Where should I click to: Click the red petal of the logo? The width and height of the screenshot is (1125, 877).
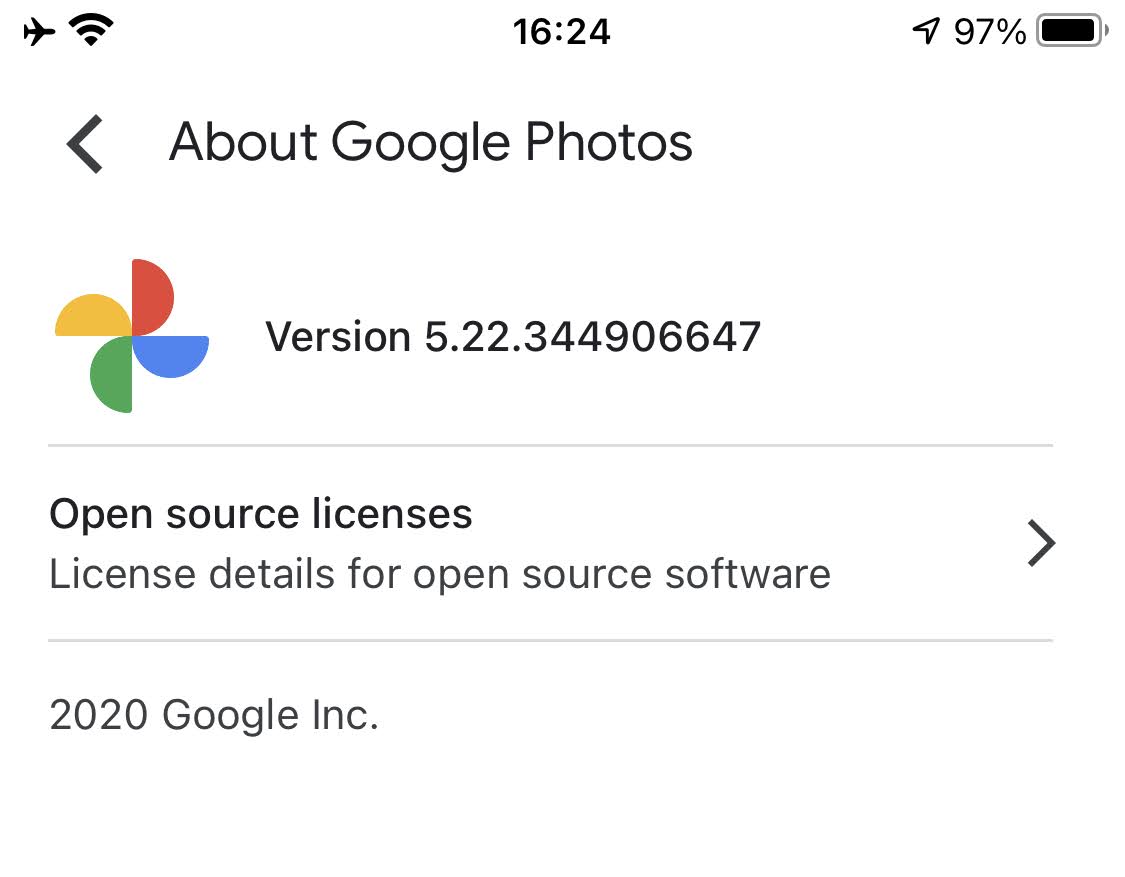click(152, 297)
